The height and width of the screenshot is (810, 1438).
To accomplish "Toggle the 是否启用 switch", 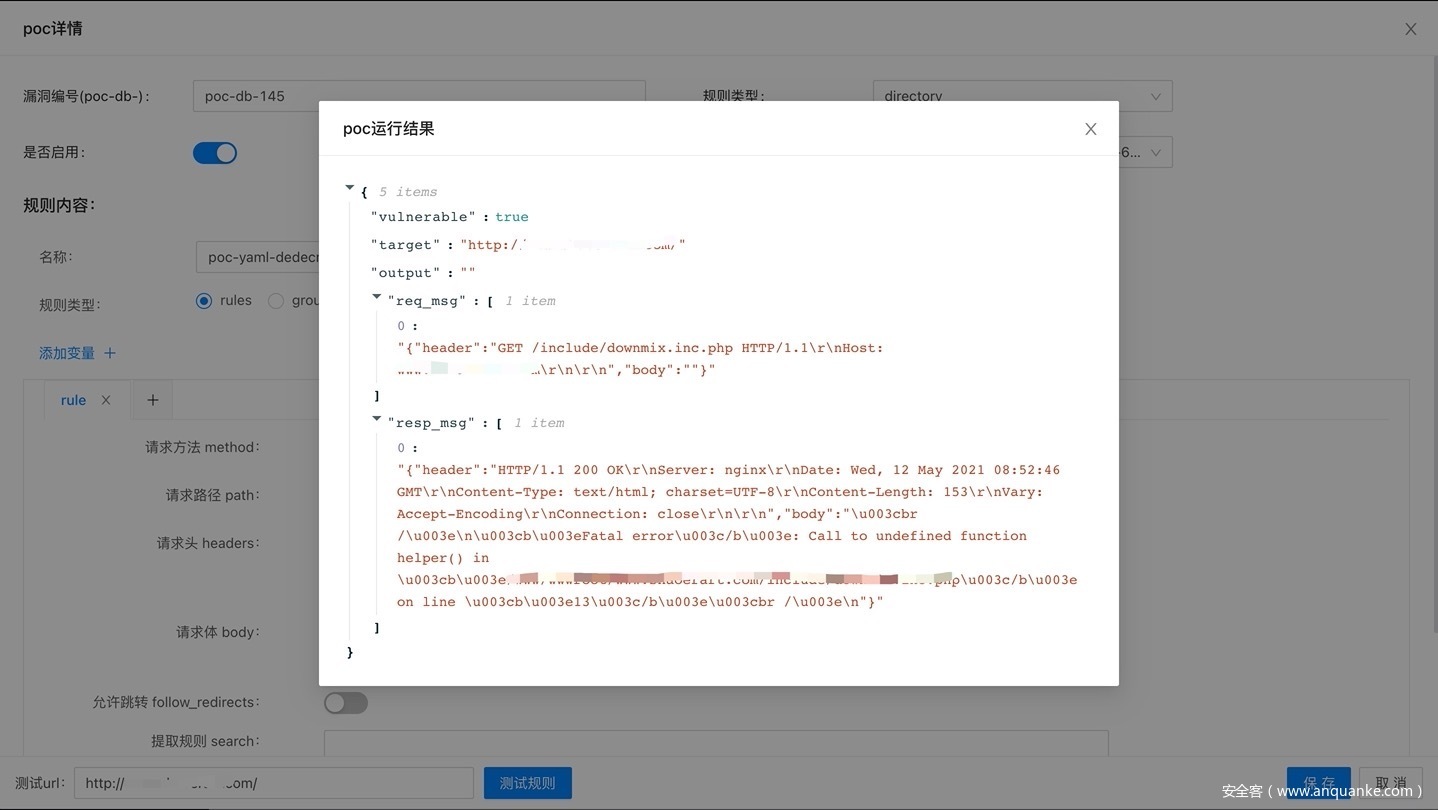I will tap(215, 153).
